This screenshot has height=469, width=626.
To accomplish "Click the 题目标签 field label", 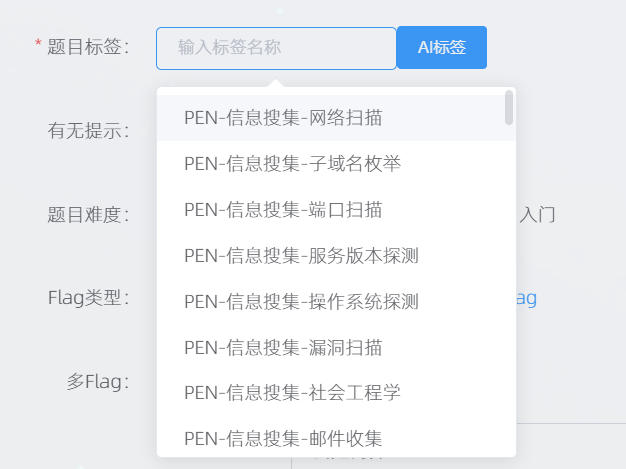I will tap(88, 47).
